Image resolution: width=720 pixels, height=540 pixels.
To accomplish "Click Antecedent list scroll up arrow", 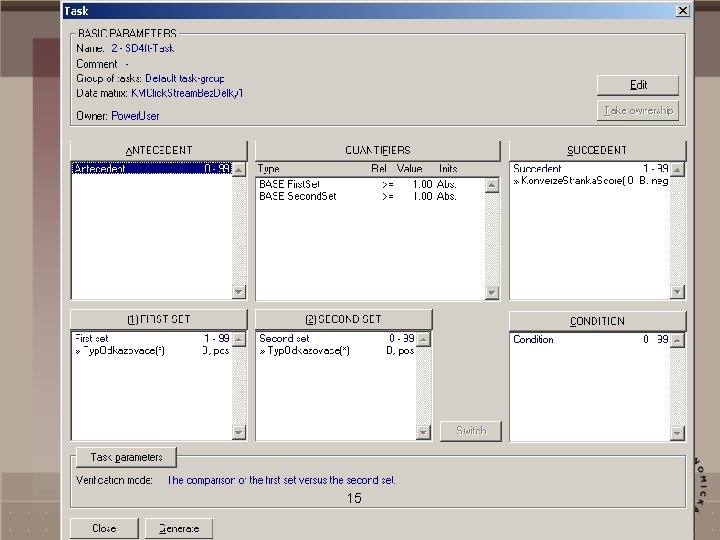I will (239, 170).
